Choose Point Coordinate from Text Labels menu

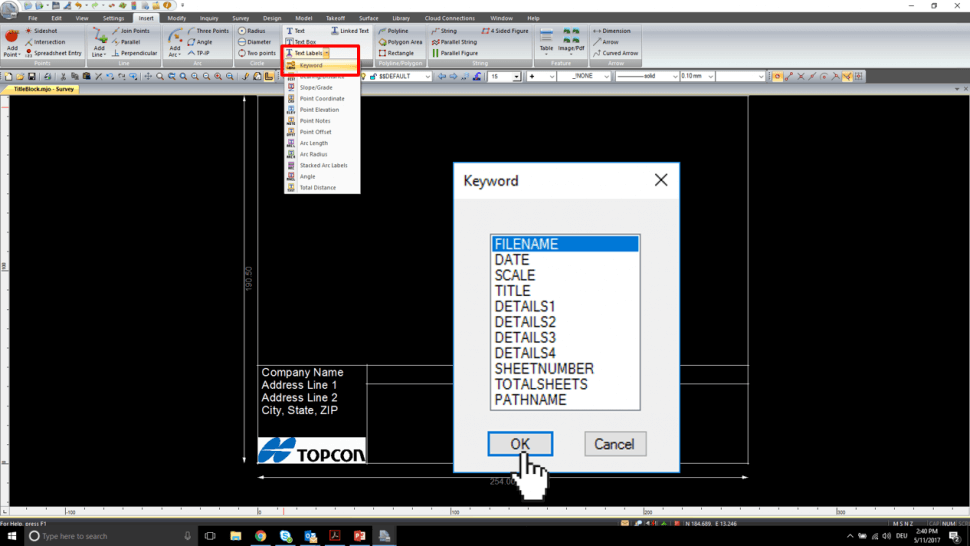[x=321, y=99]
